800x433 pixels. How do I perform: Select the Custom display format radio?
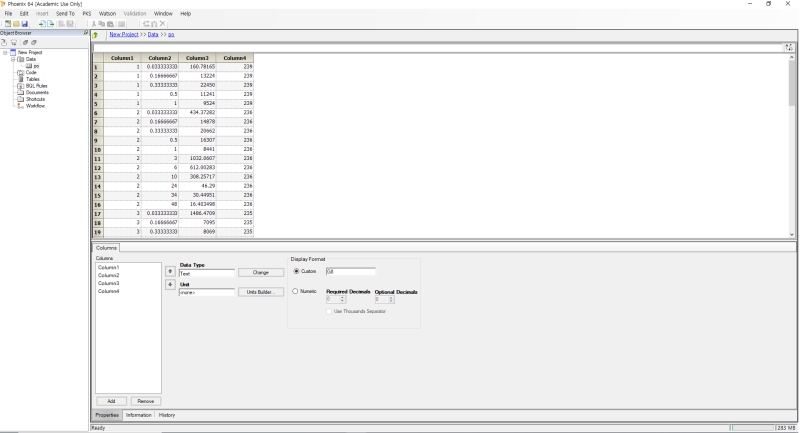pyautogui.click(x=296, y=271)
